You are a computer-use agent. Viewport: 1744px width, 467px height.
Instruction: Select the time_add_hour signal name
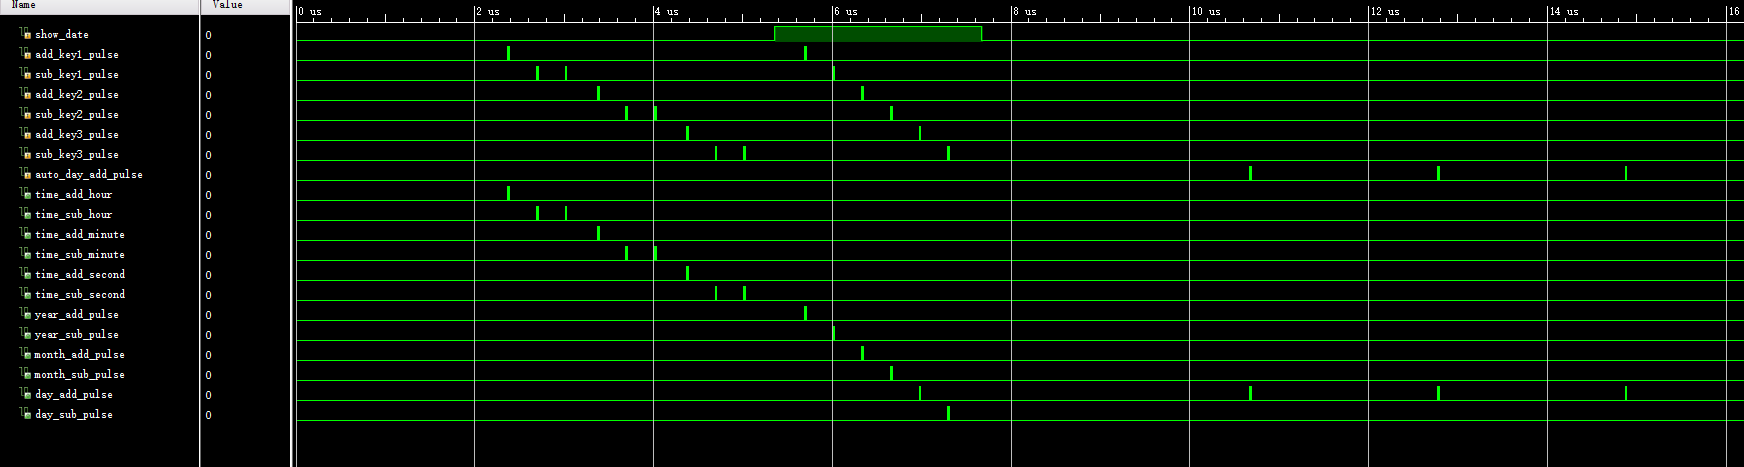click(x=74, y=194)
